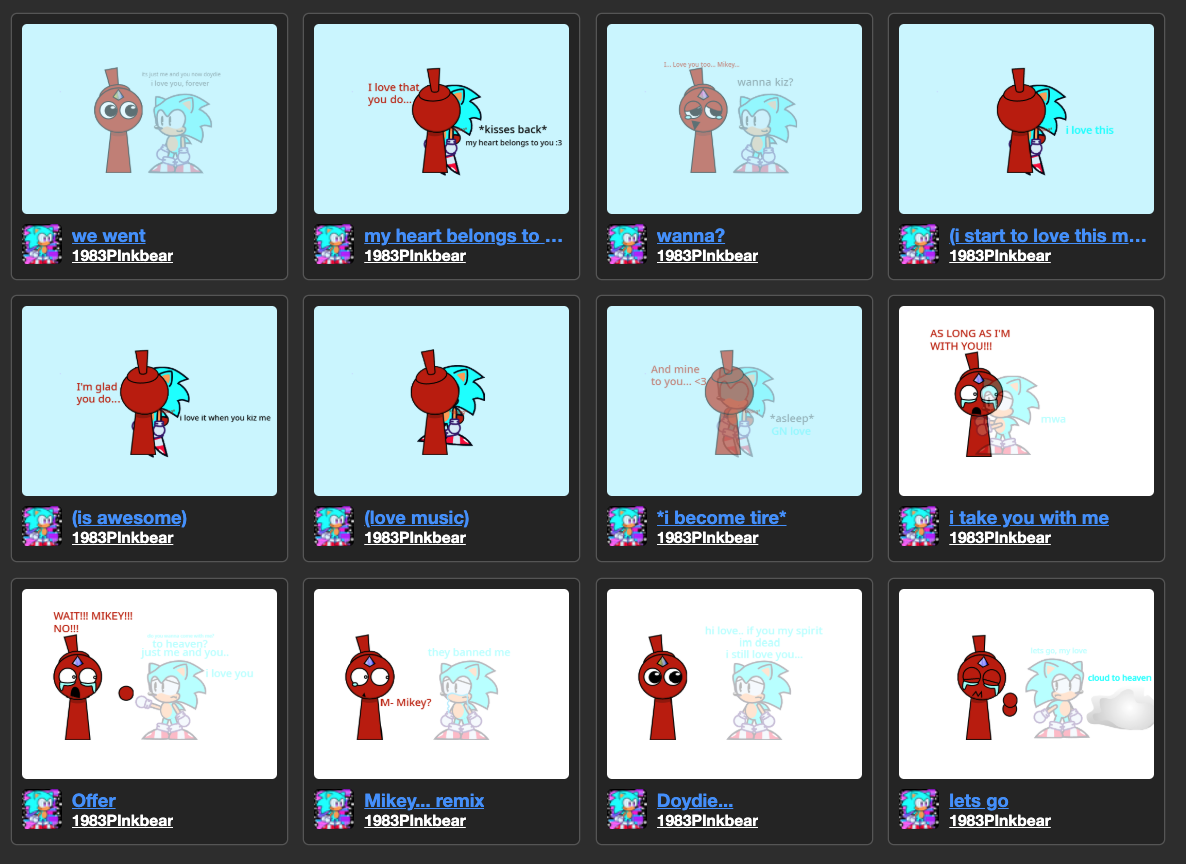The width and height of the screenshot is (1186, 864).
Task: Open 1983PInkbear profile under 'Doydie...'
Action: coord(707,821)
